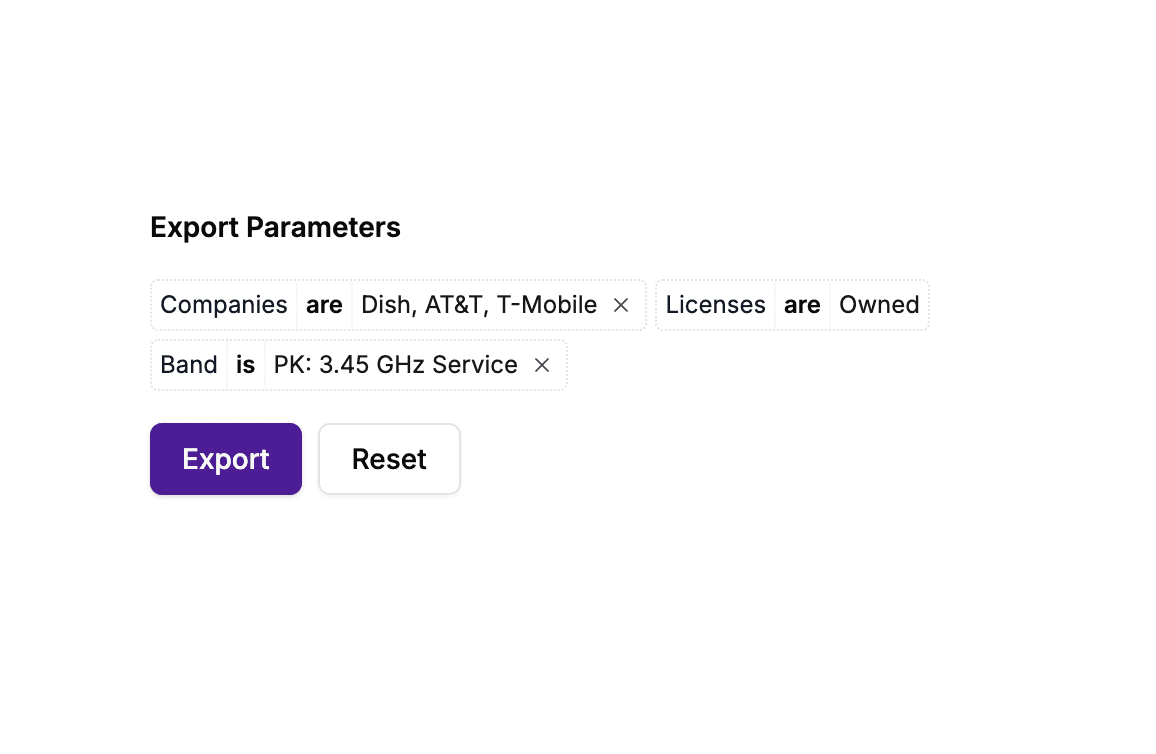The image size is (1156, 754).
Task: Open the Dish, AT&T, T-Mobile companies value
Action: tap(478, 305)
